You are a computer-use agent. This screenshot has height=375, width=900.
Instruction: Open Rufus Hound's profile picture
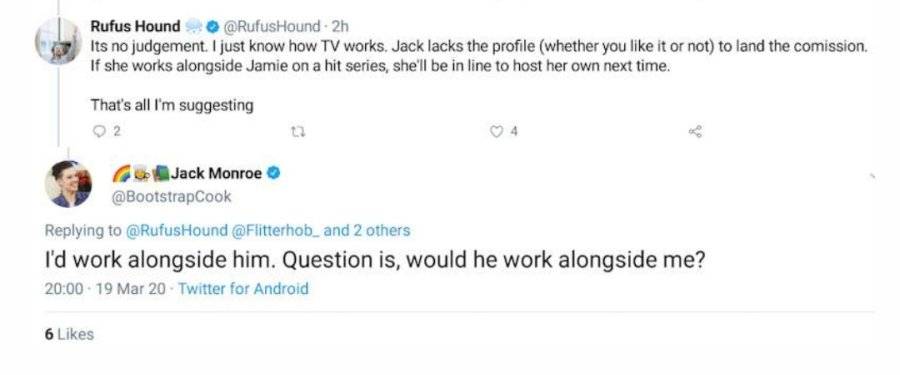click(57, 41)
